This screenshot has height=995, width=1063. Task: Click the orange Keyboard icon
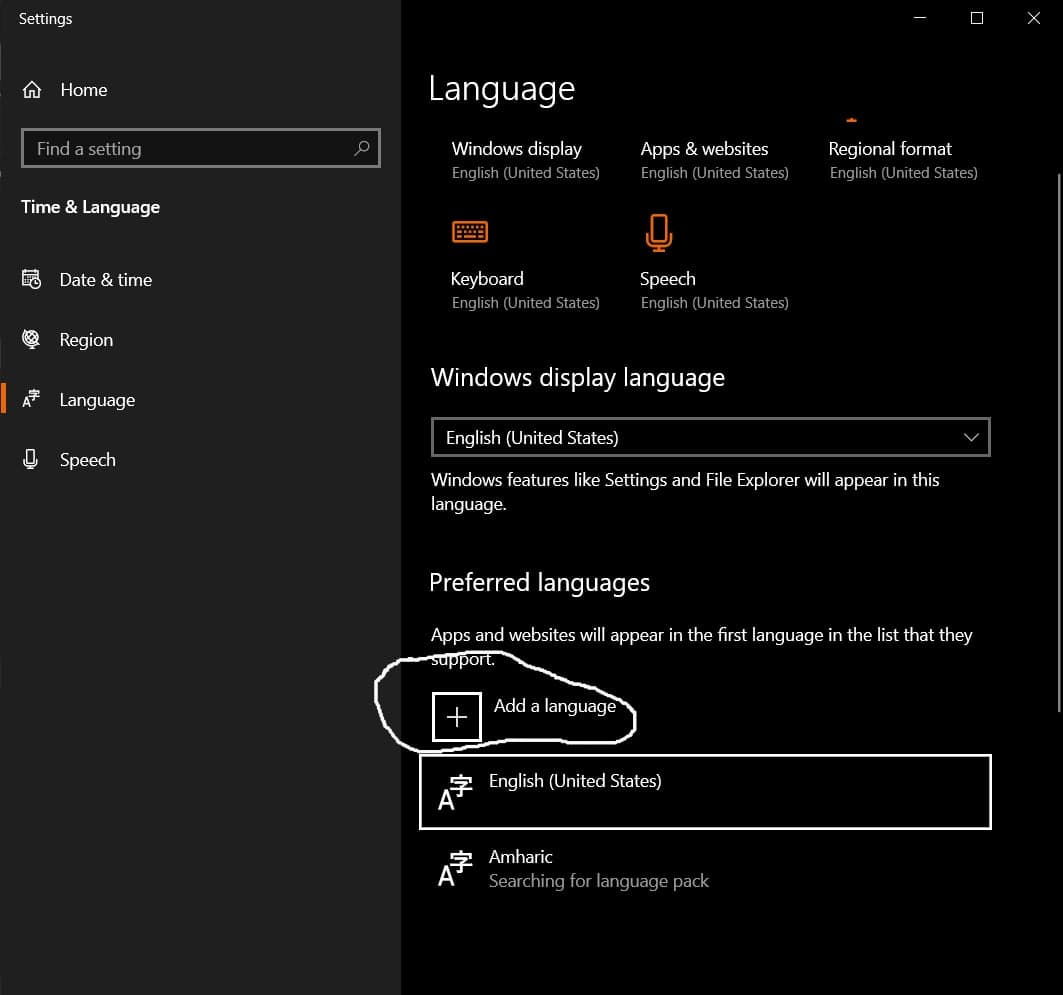(x=470, y=232)
